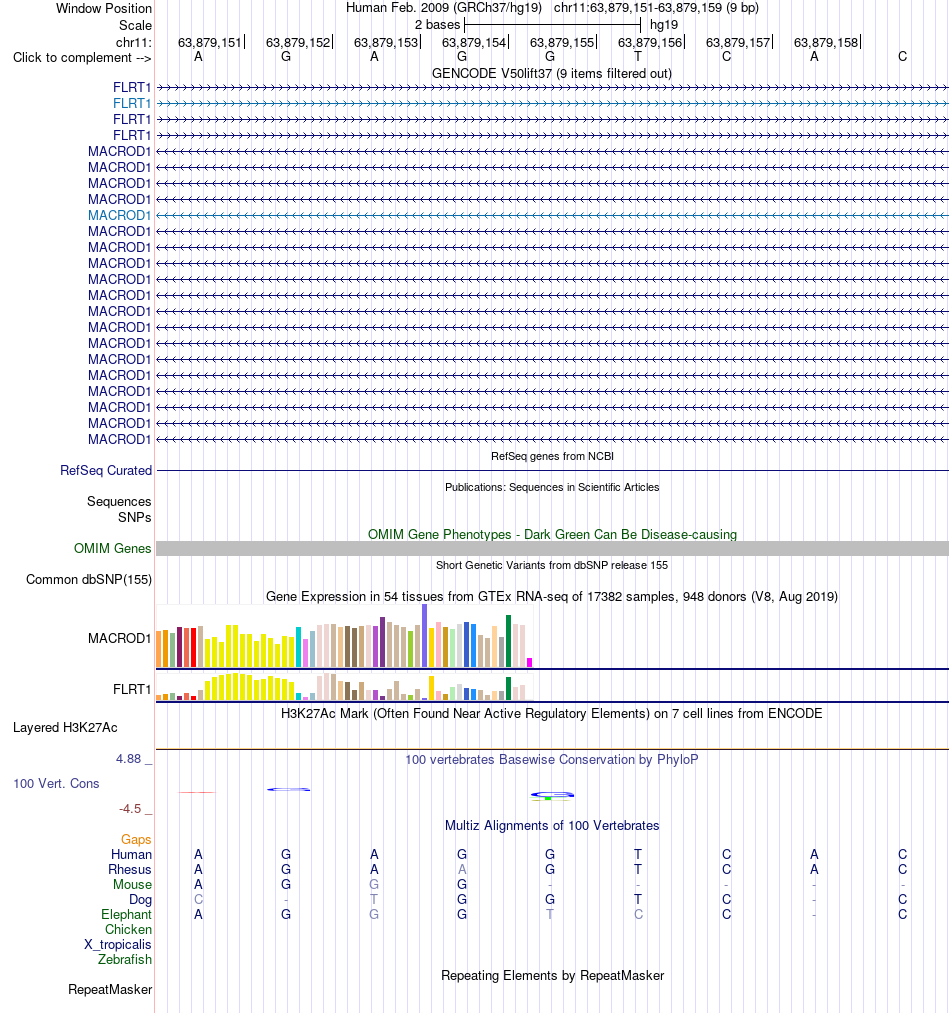Open 'Short Genetic Variants from dbSNP release 155' title
950x1013 pixels.
[552, 565]
